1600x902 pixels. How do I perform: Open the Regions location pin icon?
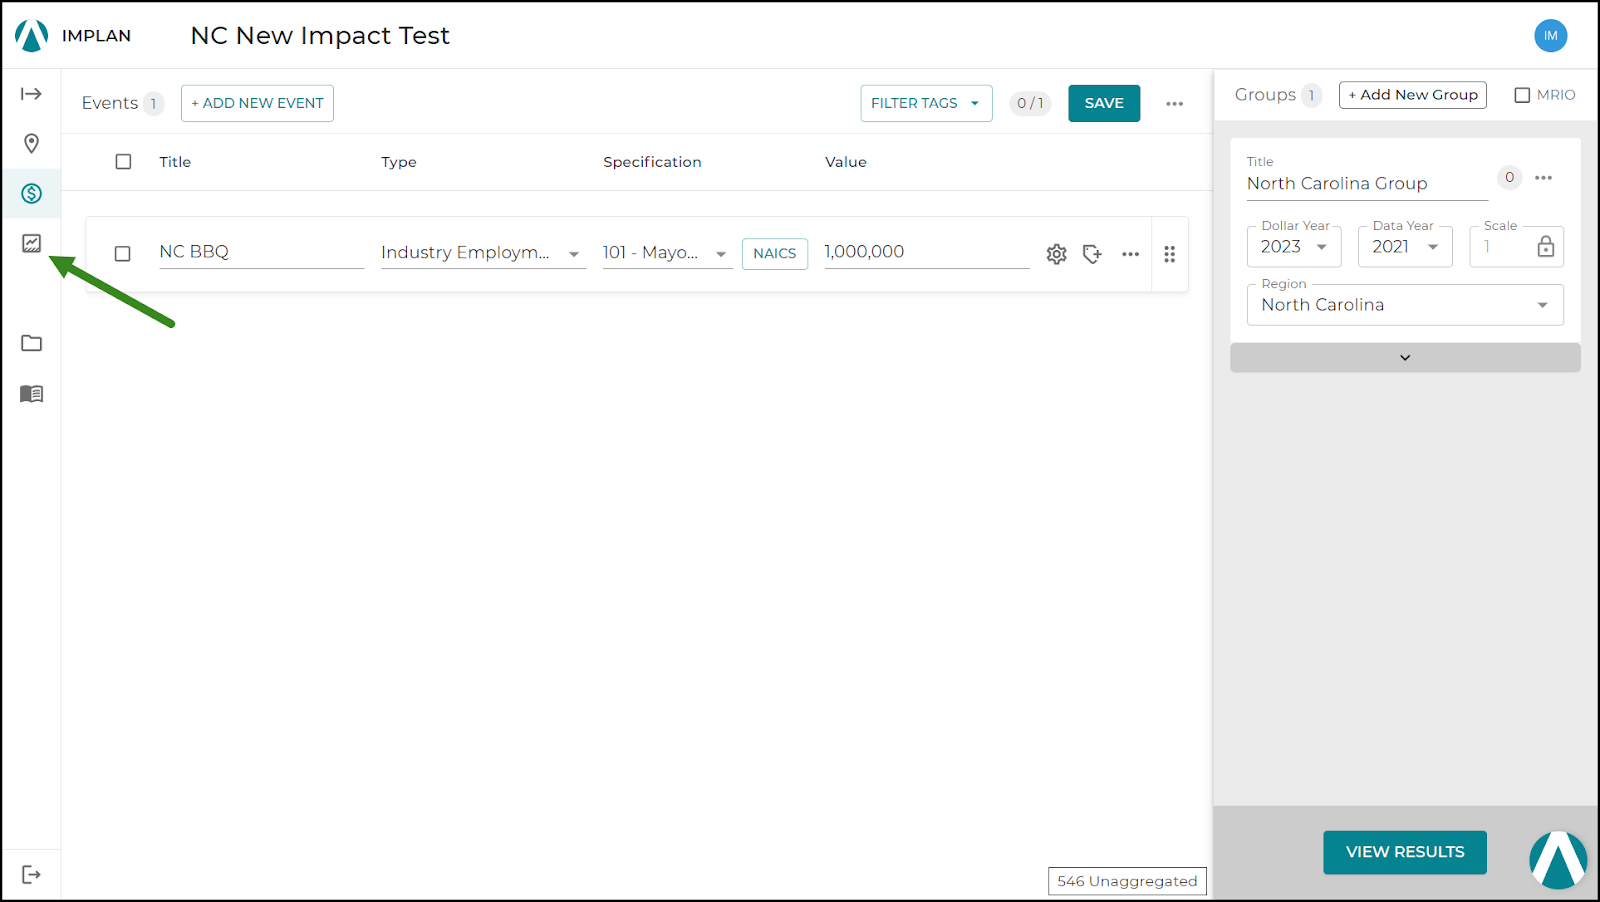[31, 144]
